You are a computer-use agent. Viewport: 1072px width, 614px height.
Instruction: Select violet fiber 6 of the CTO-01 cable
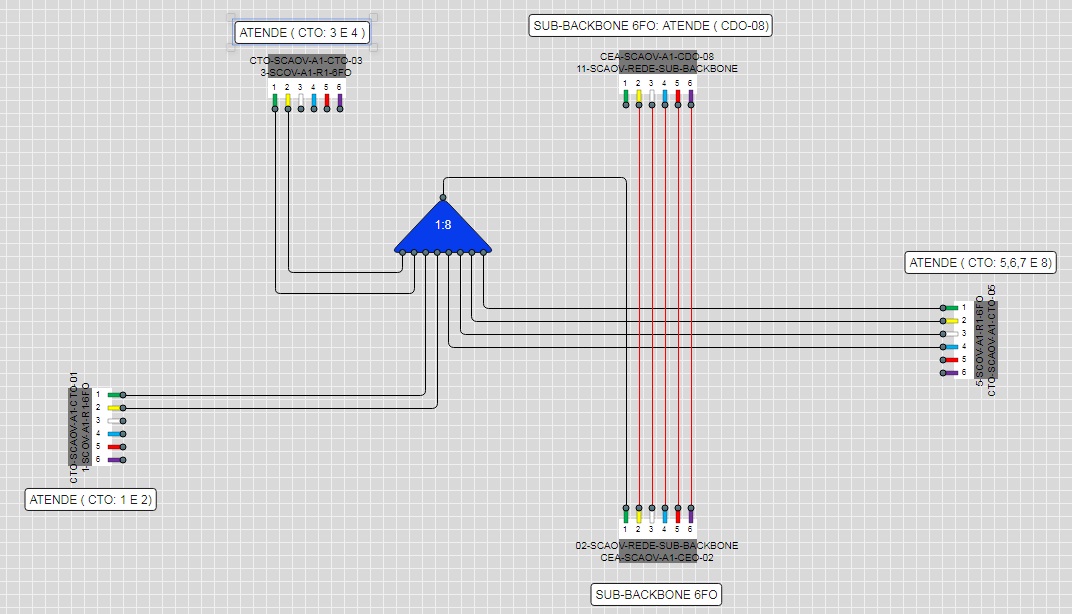click(114, 460)
